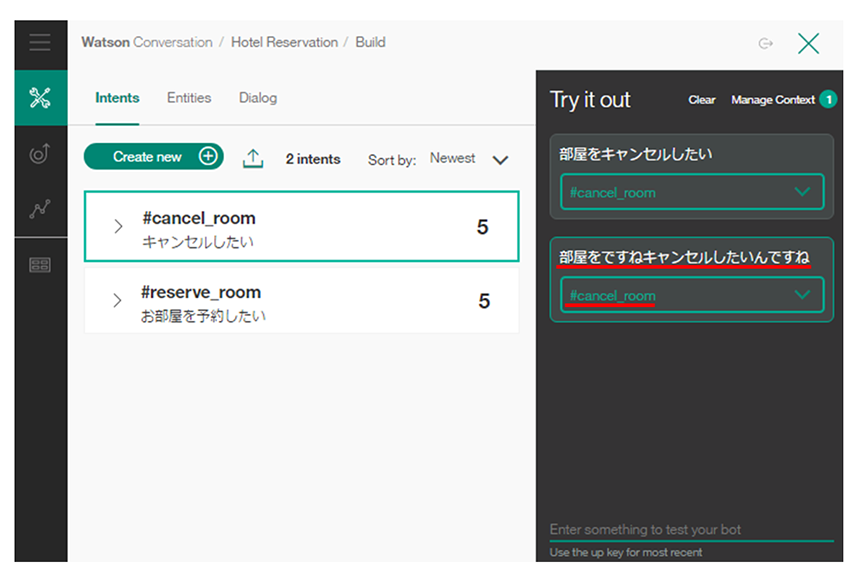
Task: Click the upload intents icon
Action: point(253,159)
